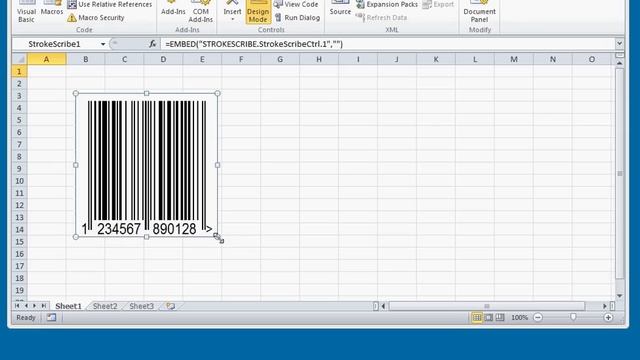
Task: Click the zoom in plus button
Action: click(x=608, y=317)
